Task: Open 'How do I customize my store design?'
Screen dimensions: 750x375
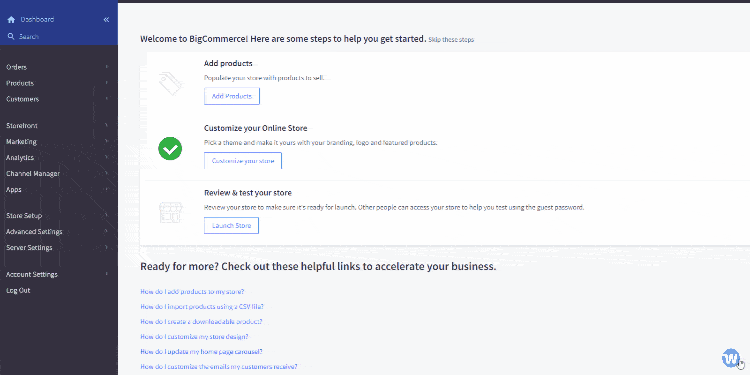Action: (x=194, y=337)
